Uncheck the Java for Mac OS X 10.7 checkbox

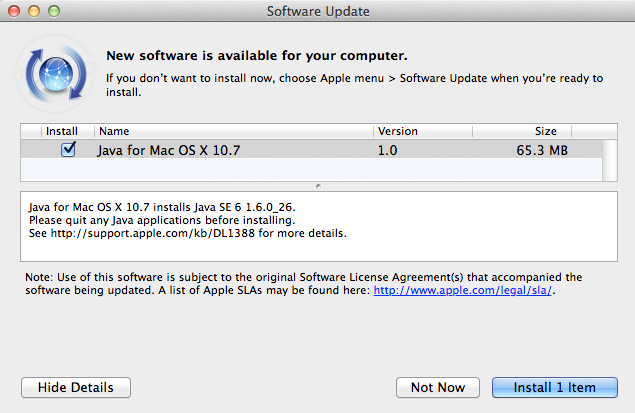tap(68, 149)
